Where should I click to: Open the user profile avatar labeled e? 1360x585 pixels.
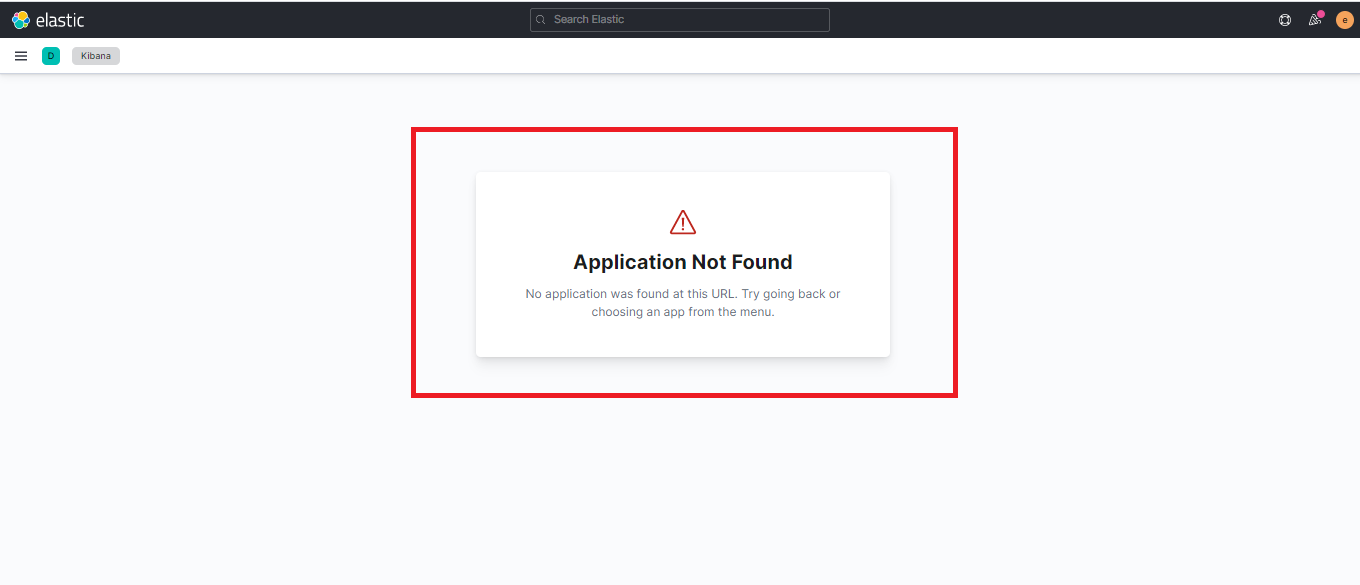pos(1344,19)
